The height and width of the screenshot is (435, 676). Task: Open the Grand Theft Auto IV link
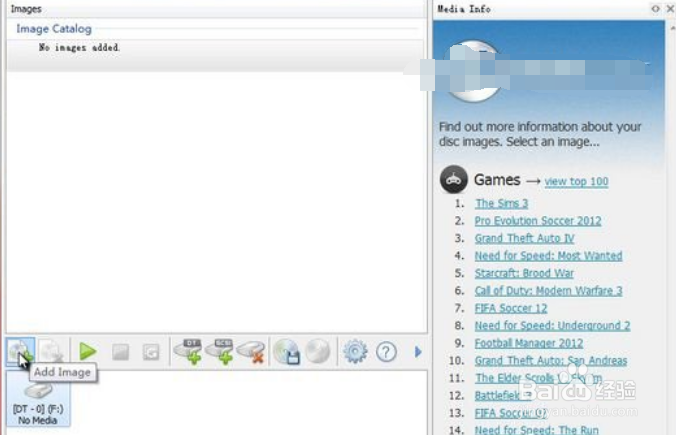pos(525,238)
